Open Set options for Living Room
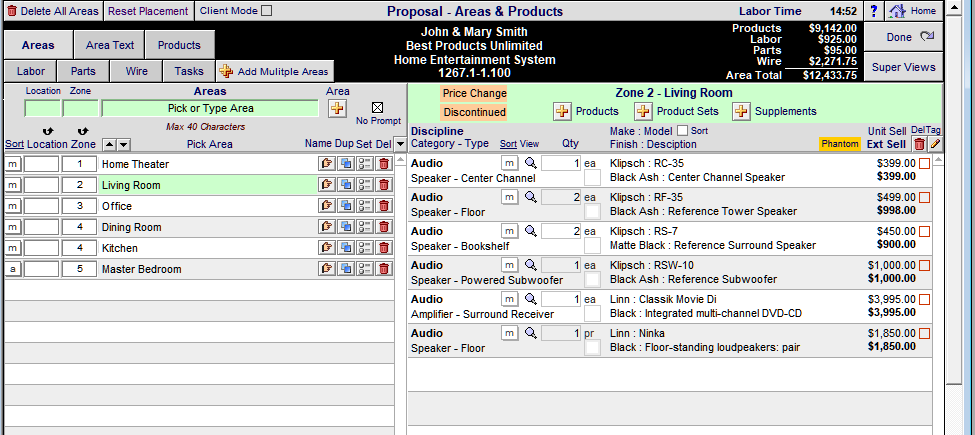 [x=365, y=185]
